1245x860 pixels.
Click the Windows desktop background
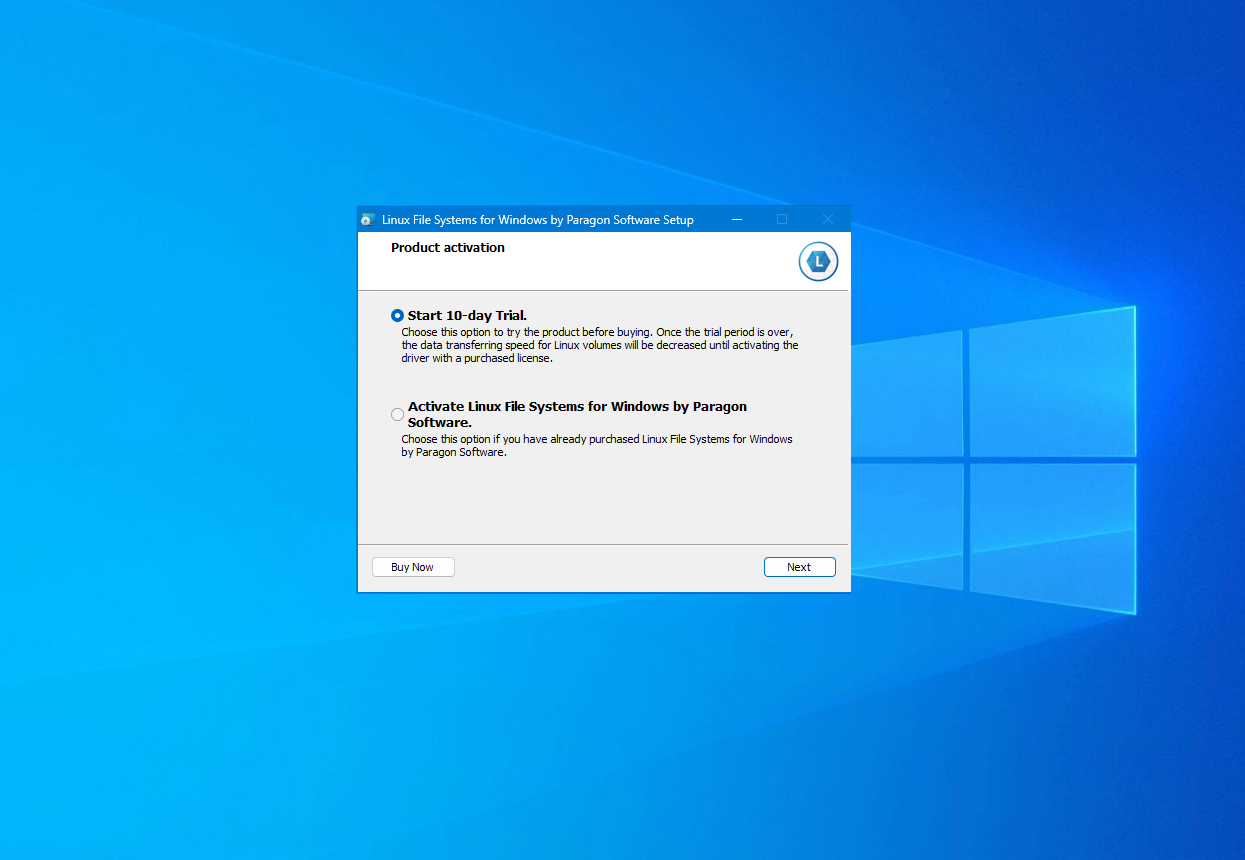pos(150,700)
